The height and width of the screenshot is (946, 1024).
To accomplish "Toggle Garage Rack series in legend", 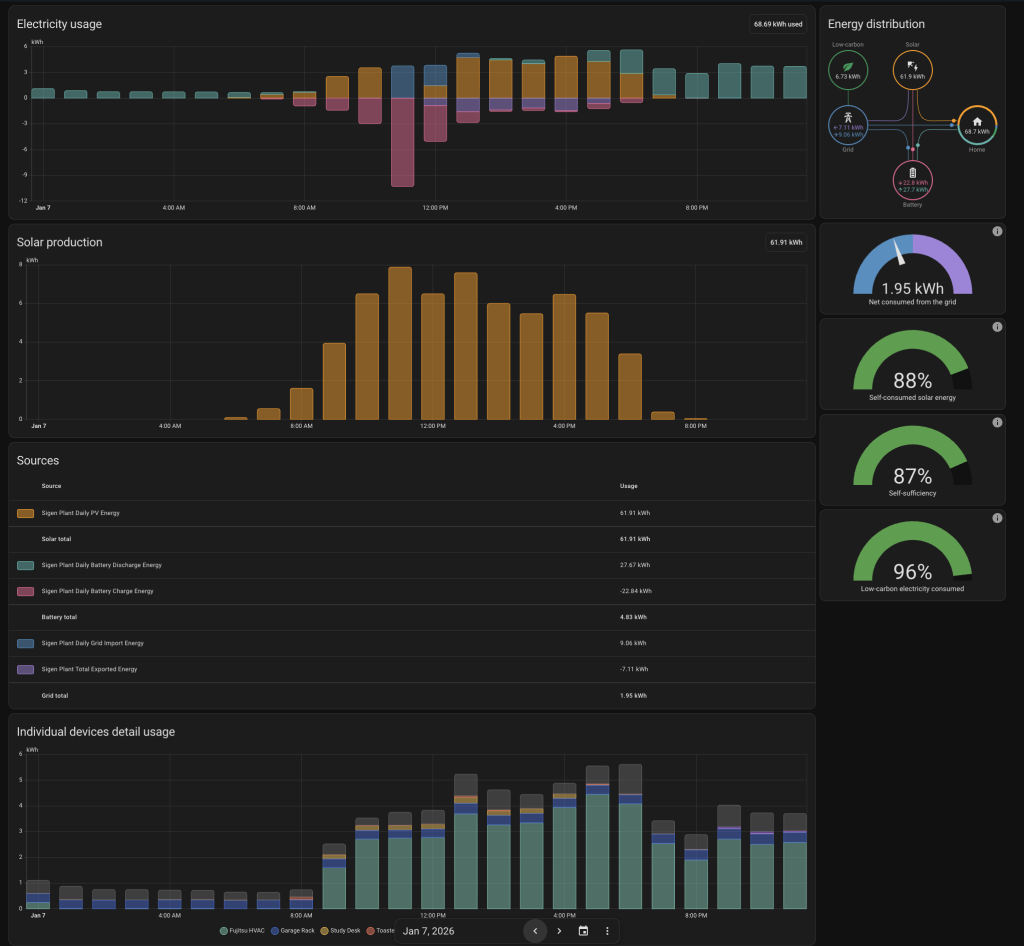I will 296,931.
